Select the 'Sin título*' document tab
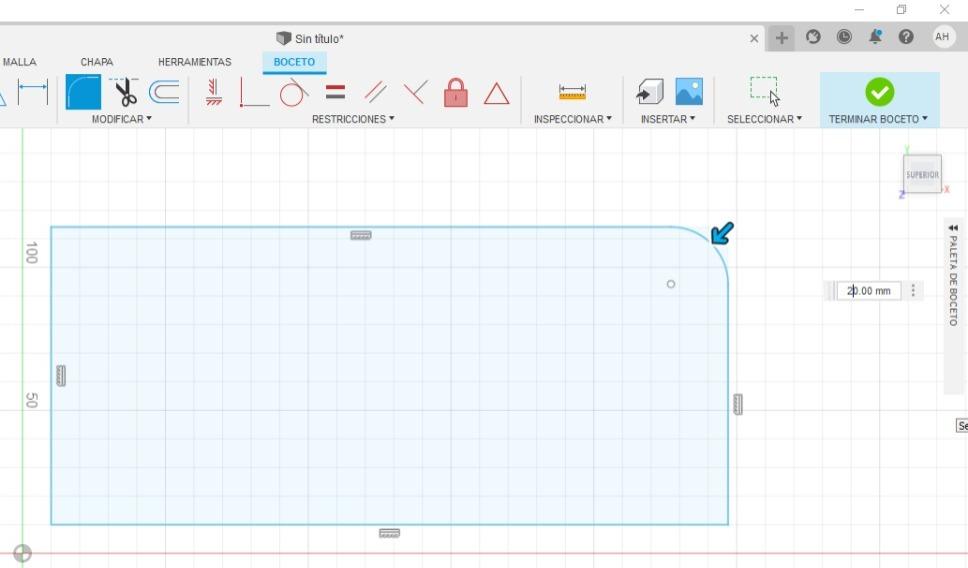The width and height of the screenshot is (968, 568). [311, 38]
